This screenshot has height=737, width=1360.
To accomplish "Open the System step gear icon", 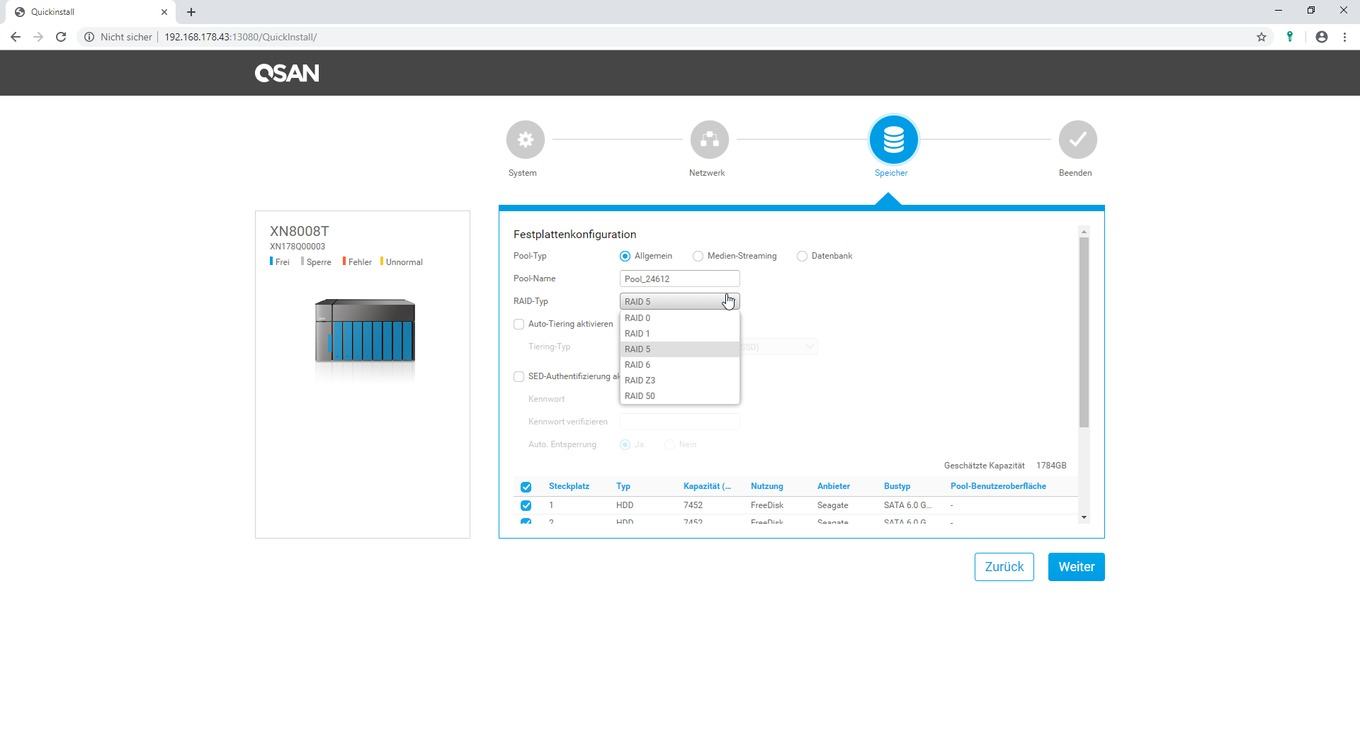I will pos(525,139).
